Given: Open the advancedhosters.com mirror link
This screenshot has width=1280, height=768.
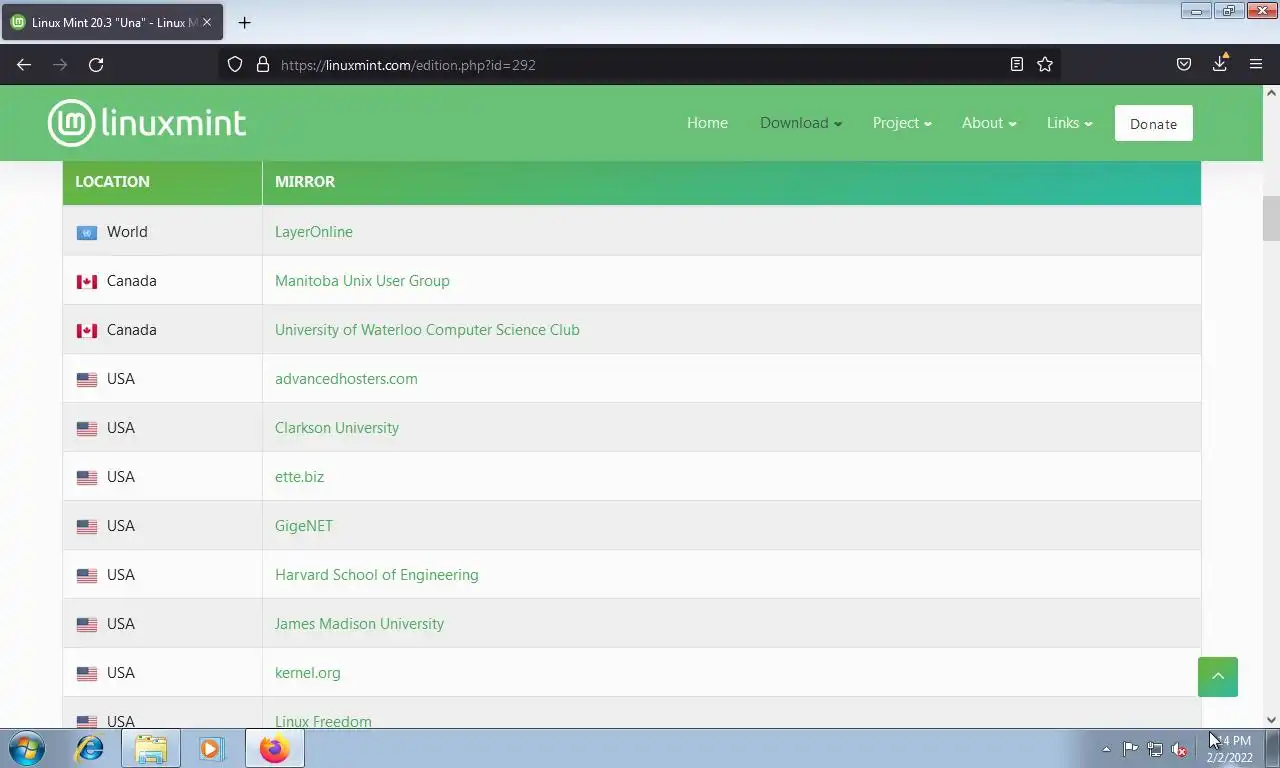Looking at the screenshot, I should tap(346, 379).
